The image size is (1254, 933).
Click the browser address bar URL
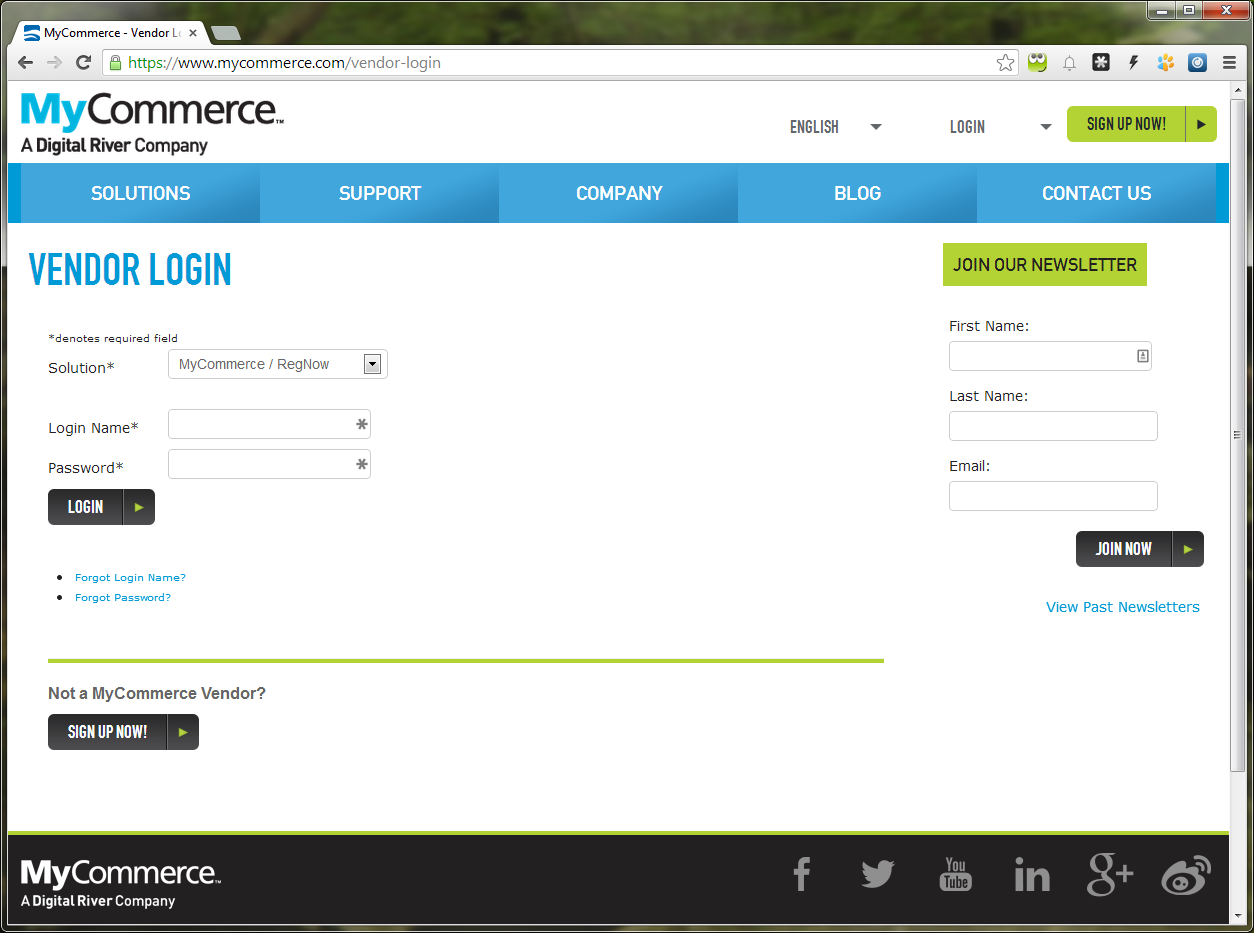point(285,63)
